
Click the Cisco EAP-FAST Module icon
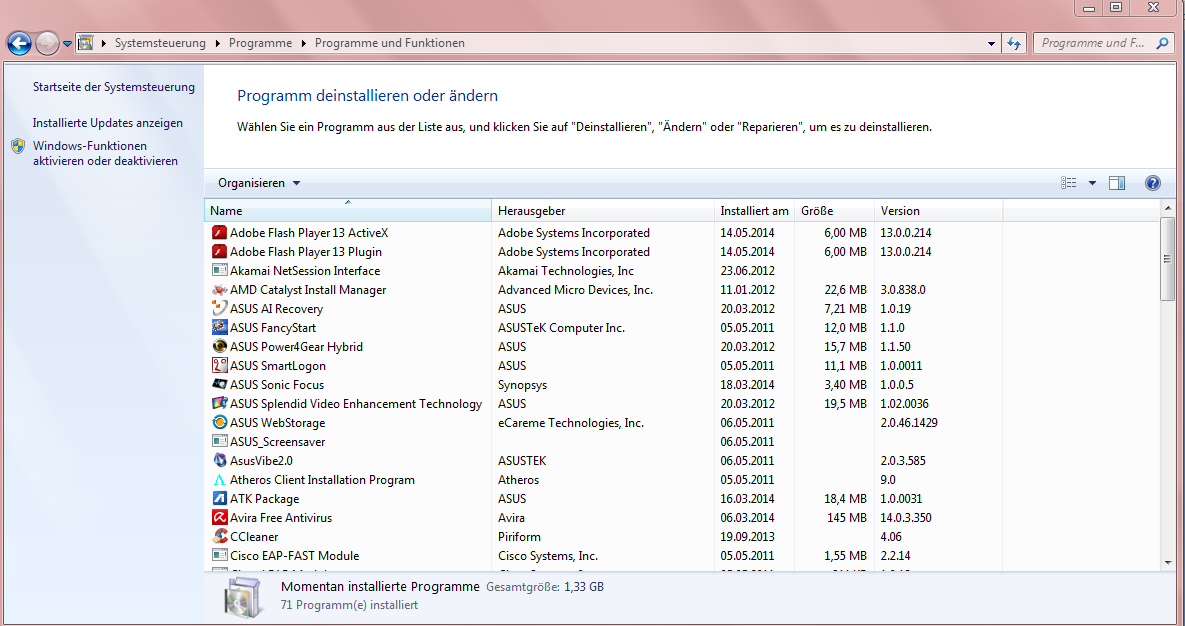coord(219,556)
